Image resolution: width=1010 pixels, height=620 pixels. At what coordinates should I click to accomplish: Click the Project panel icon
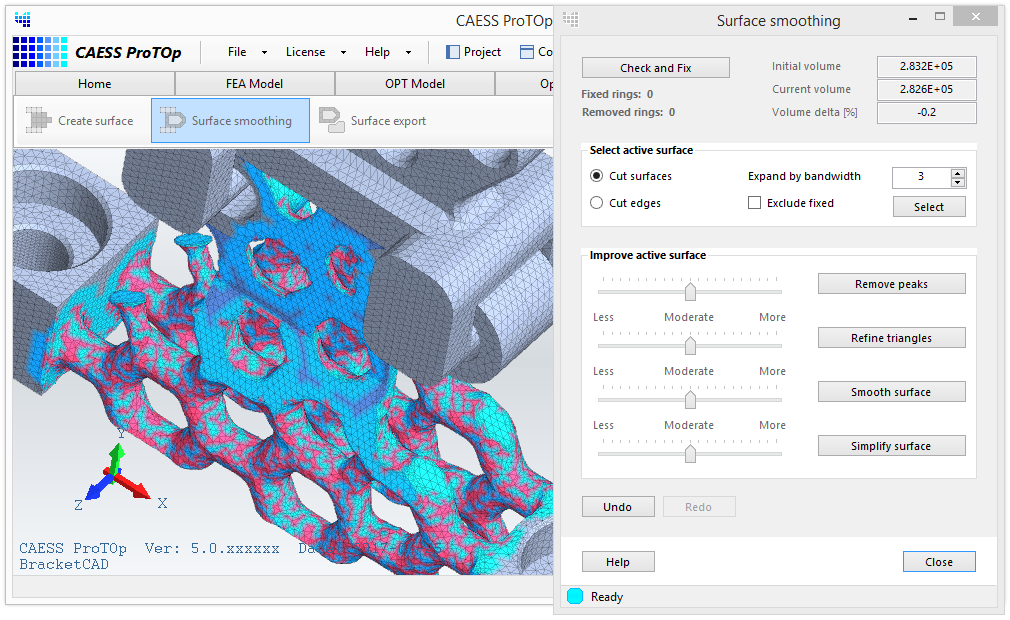coord(453,52)
